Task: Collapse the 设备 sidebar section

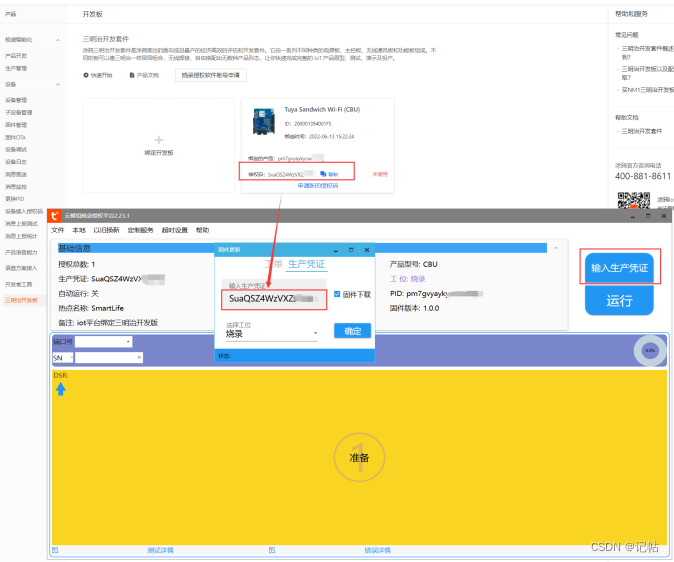Action: pos(58,84)
